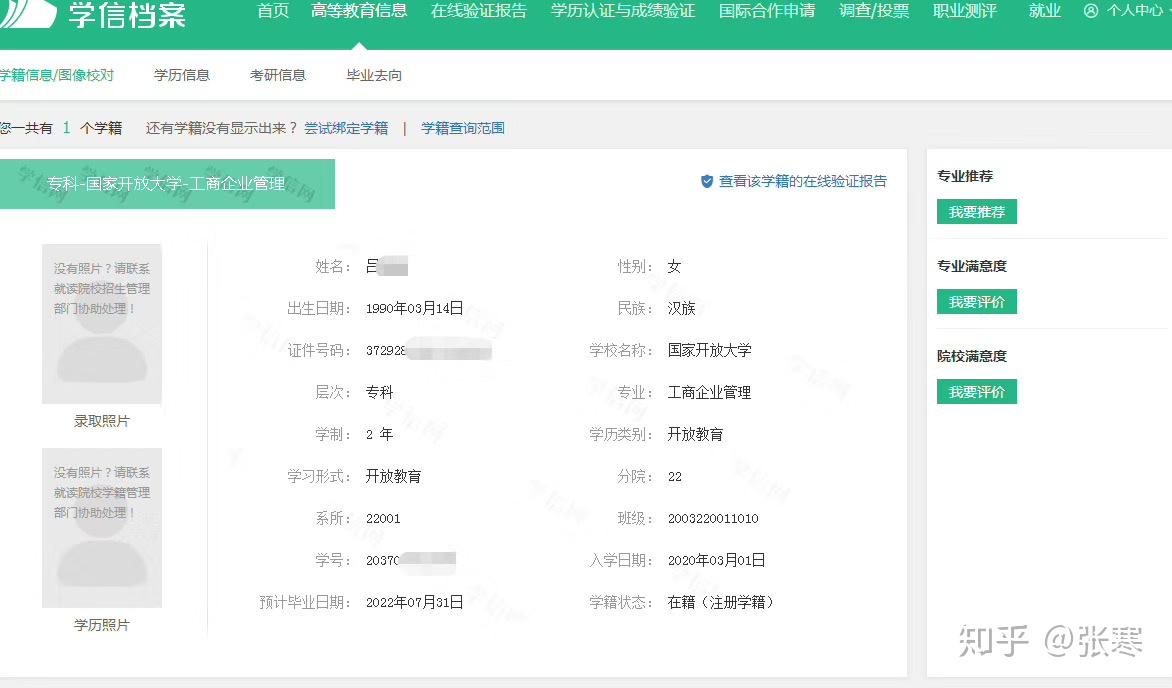Click the 学历类别 value 开放教育
Screen dimensions: 1172x688
point(695,434)
